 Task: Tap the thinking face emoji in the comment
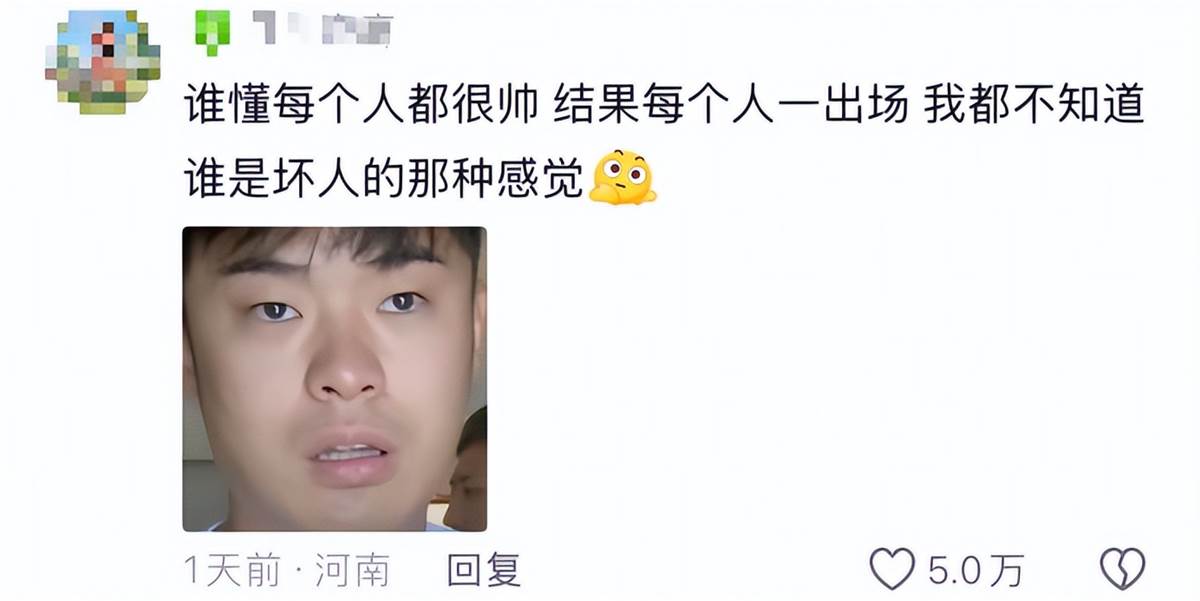pos(622,177)
